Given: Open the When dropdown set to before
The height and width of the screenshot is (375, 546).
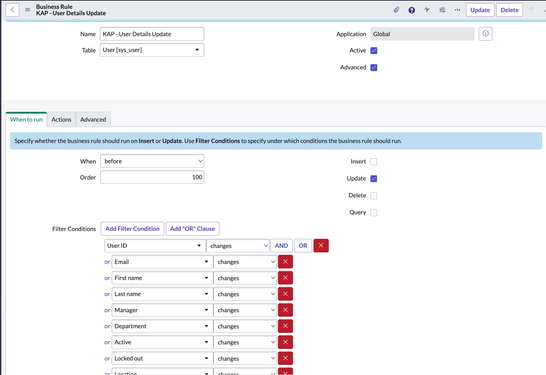Looking at the screenshot, I should point(152,161).
